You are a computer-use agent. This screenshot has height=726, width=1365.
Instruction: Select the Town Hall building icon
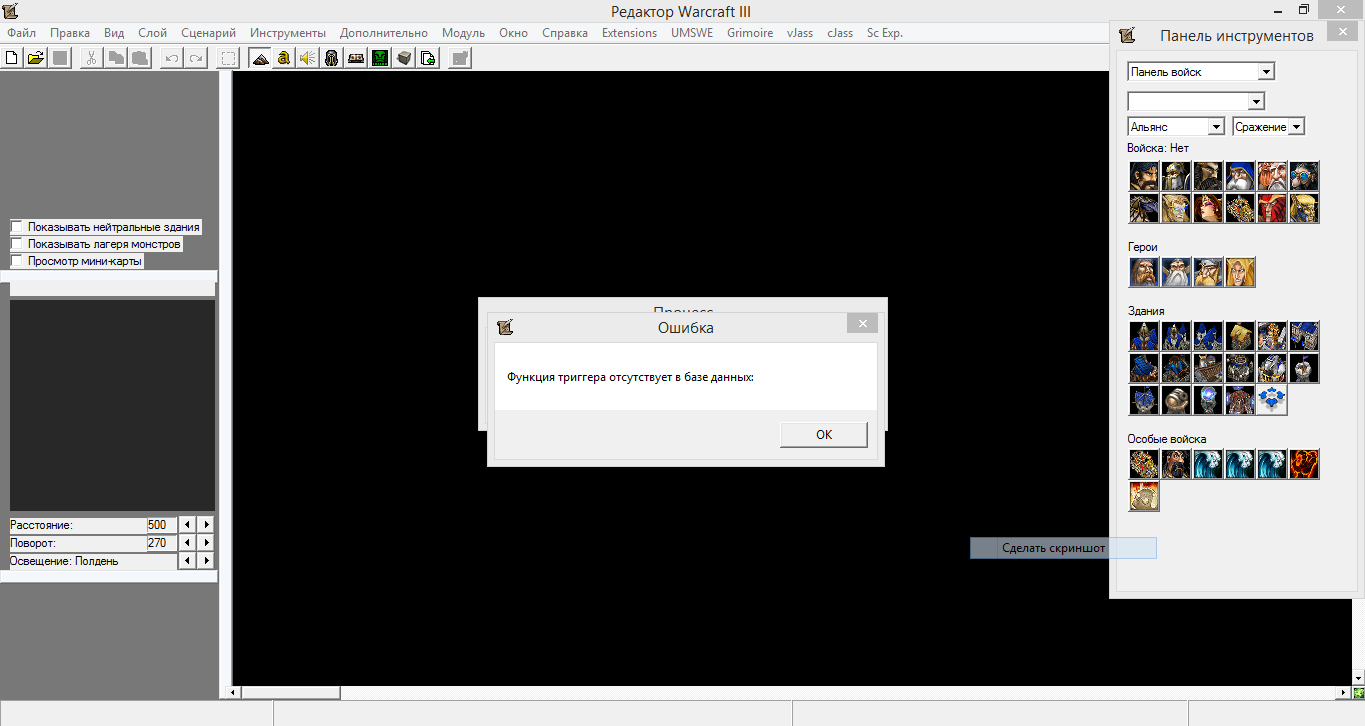(1144, 336)
